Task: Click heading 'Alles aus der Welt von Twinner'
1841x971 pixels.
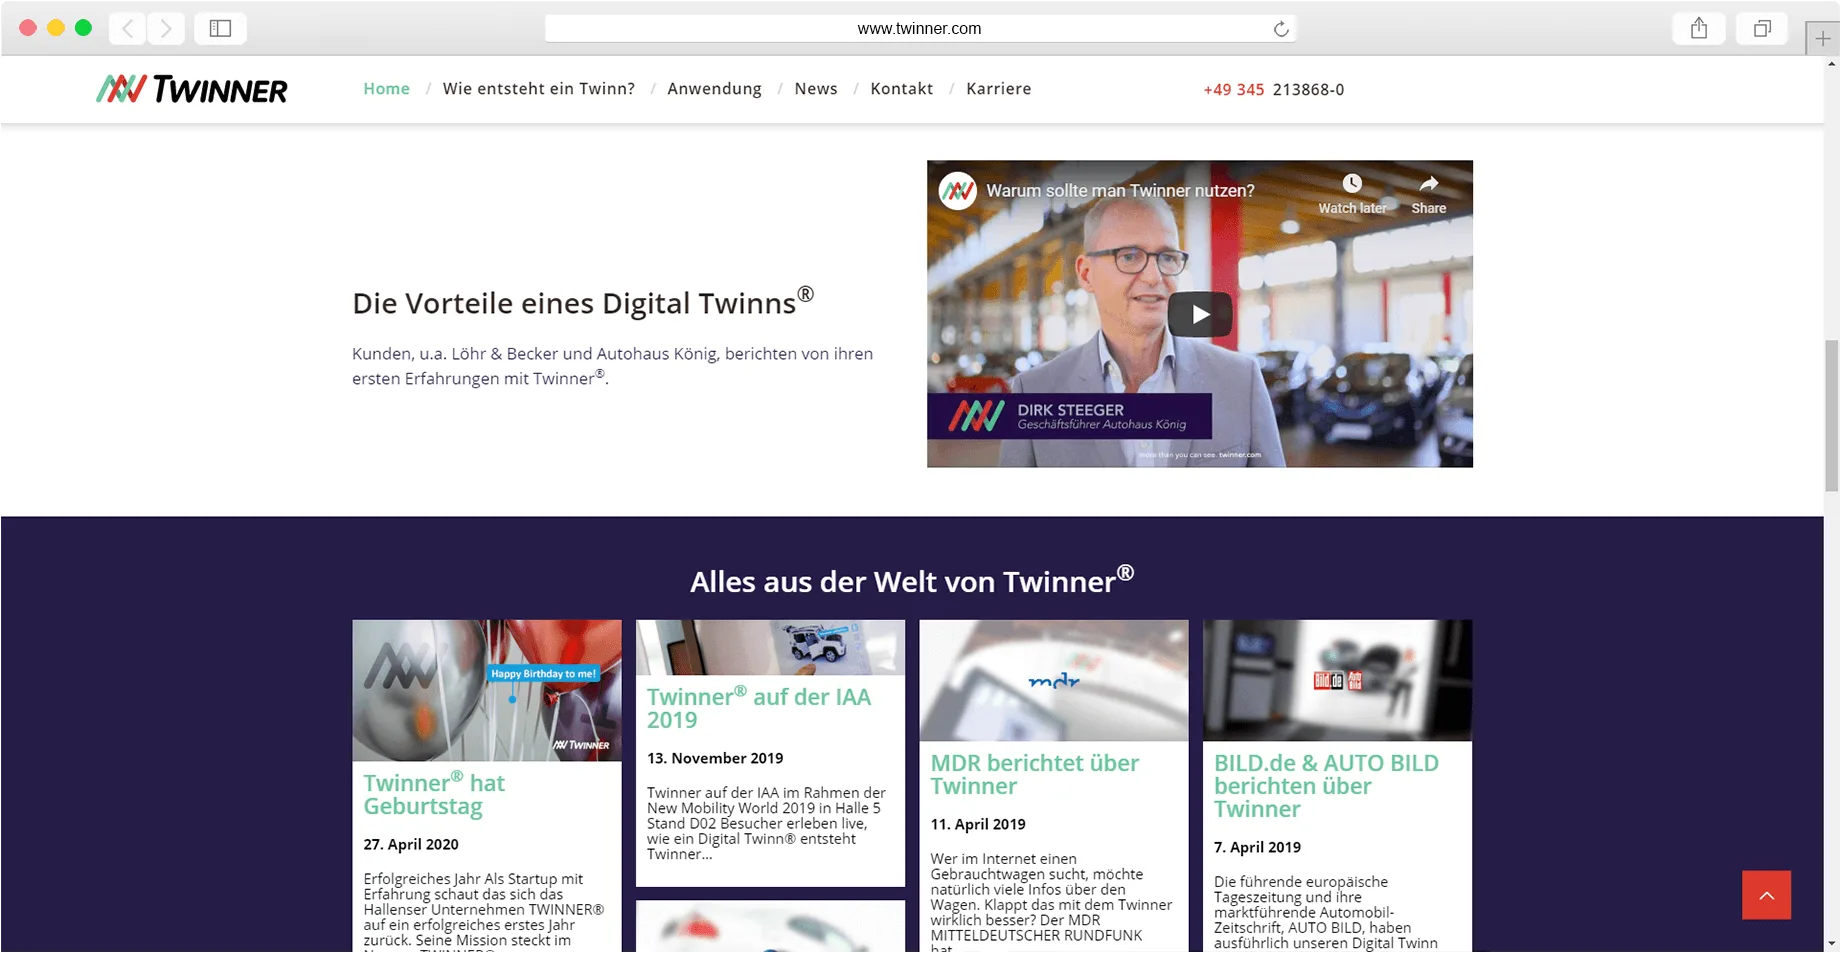Action: 912,580
